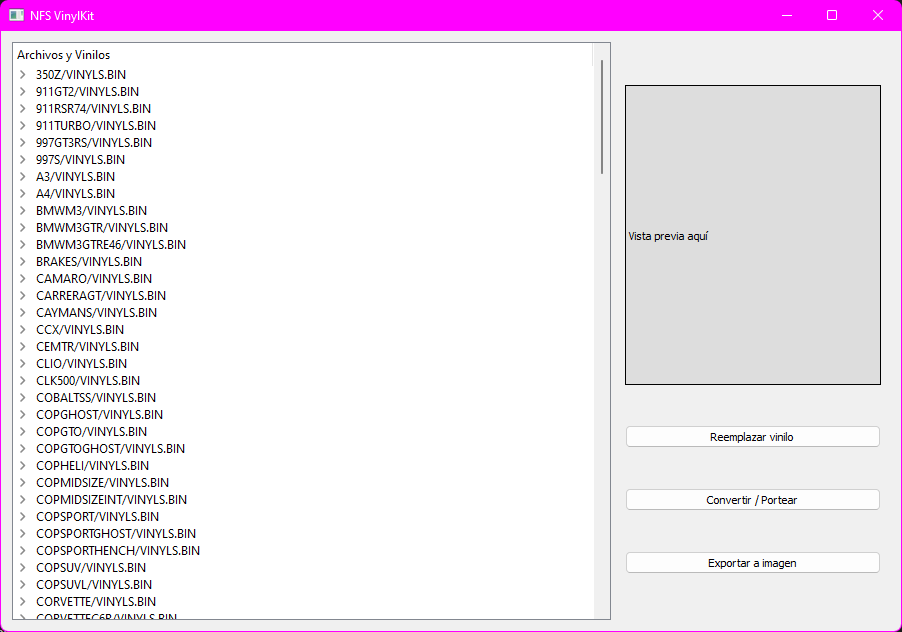The width and height of the screenshot is (902, 632).
Task: Expand the 997GT3RS/VINYLS.BIN node
Action: [22, 142]
